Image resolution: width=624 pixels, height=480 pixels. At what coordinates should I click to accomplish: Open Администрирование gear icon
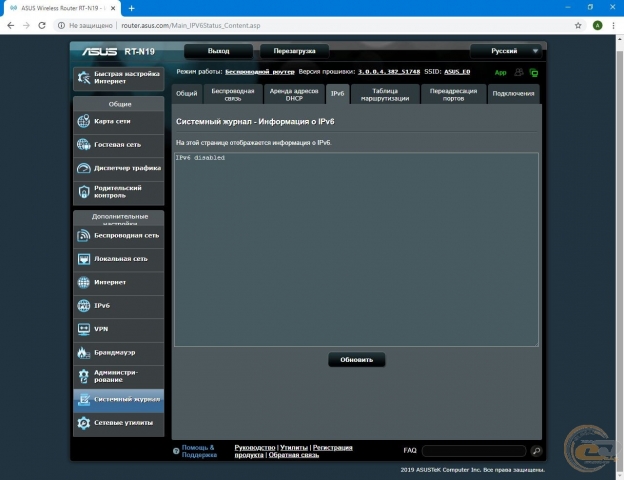coord(84,376)
